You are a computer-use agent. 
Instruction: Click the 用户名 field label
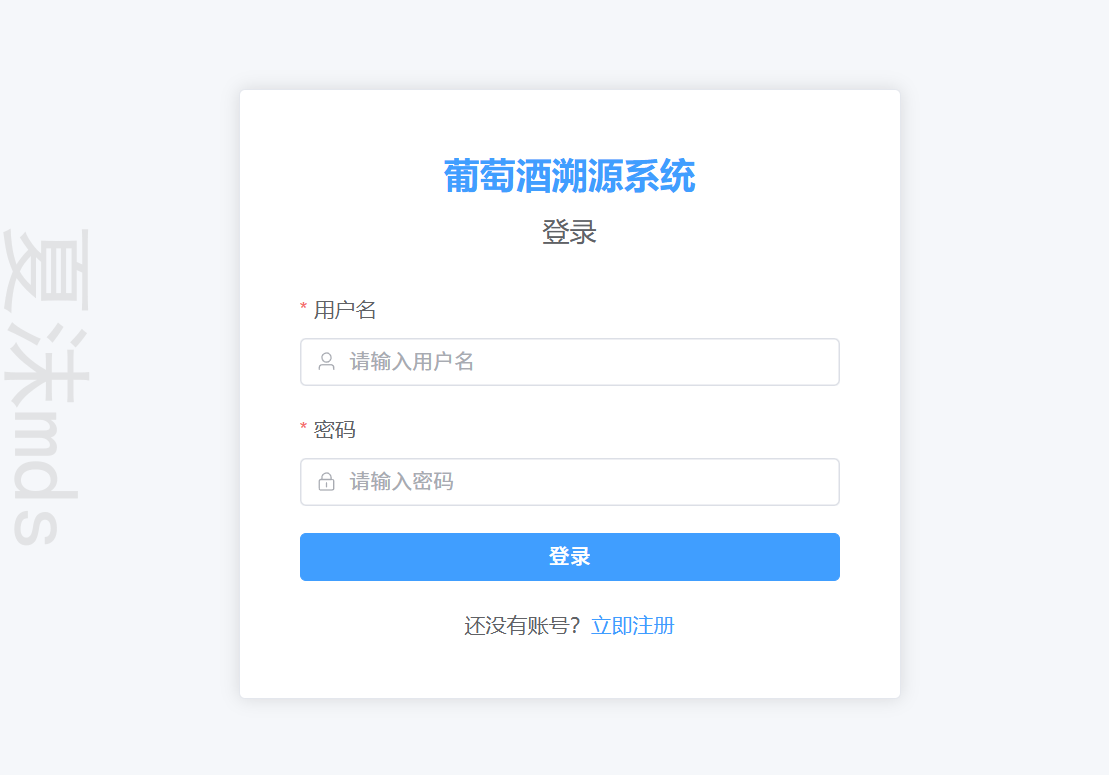pos(344,310)
